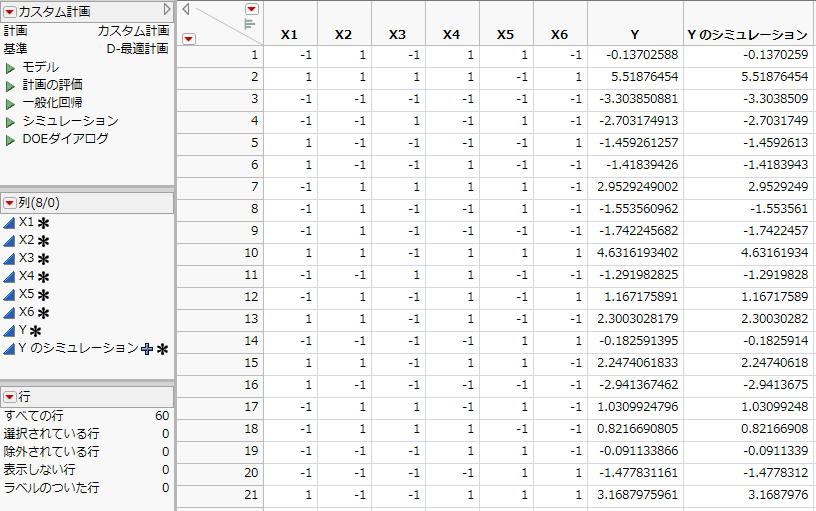Click the continuous type icon for X4

tap(9, 277)
